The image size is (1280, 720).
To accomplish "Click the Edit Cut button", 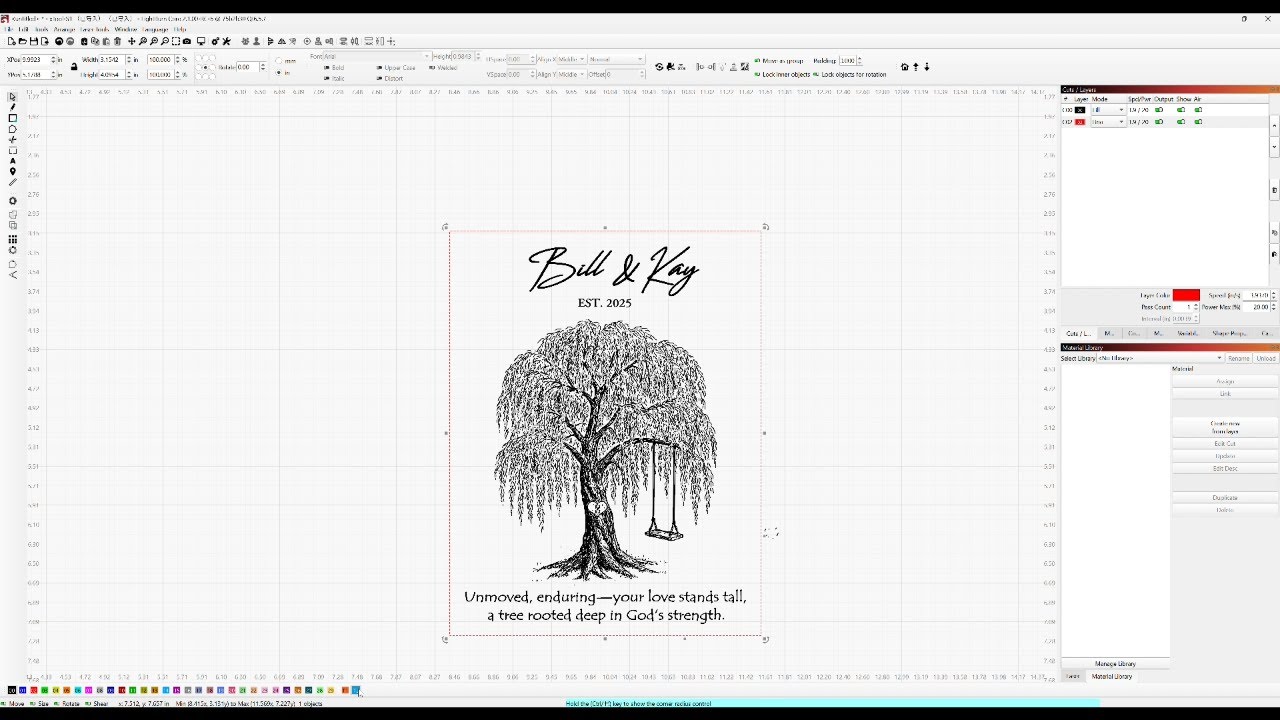I will (1225, 444).
